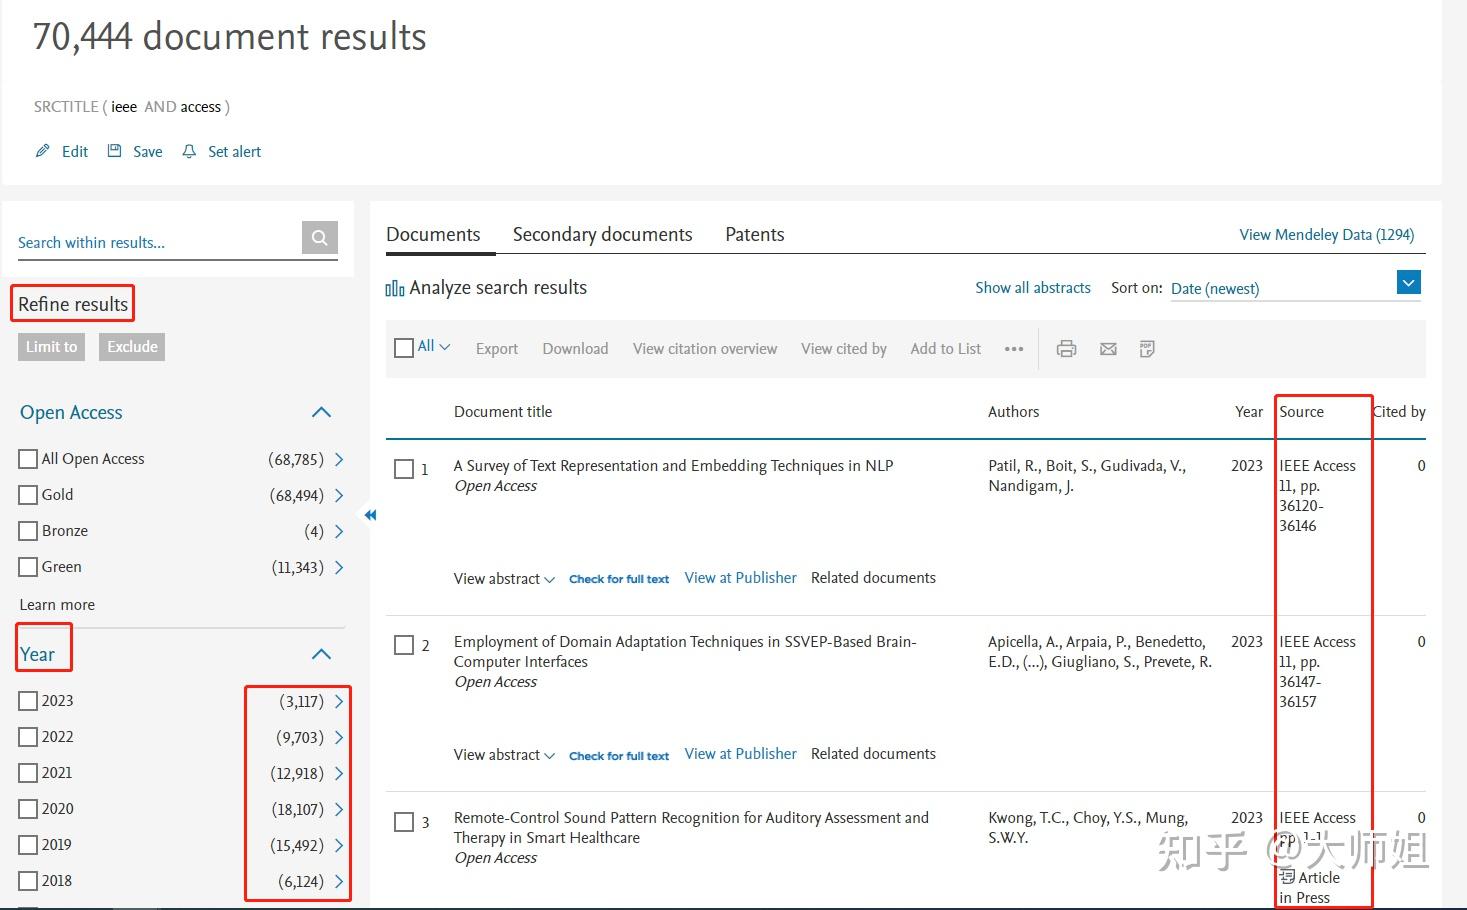Screen dimensions: 1467x910
Task: Collapse the Open Access filter section
Action: click(321, 412)
